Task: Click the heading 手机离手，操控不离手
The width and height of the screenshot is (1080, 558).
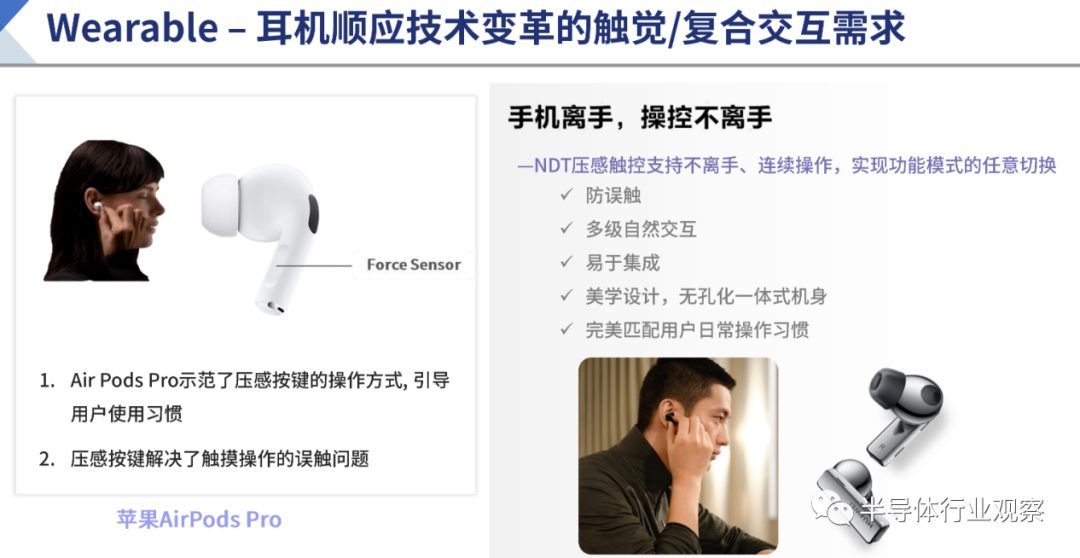Action: point(641,118)
